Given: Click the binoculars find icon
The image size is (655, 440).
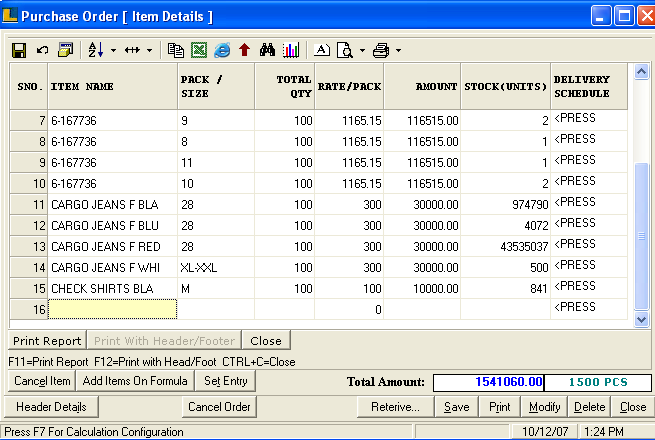Looking at the screenshot, I should (x=267, y=50).
